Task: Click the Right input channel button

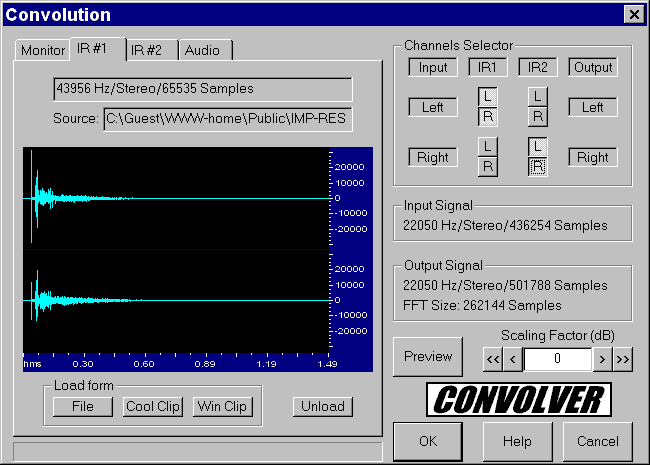Action: (x=433, y=157)
